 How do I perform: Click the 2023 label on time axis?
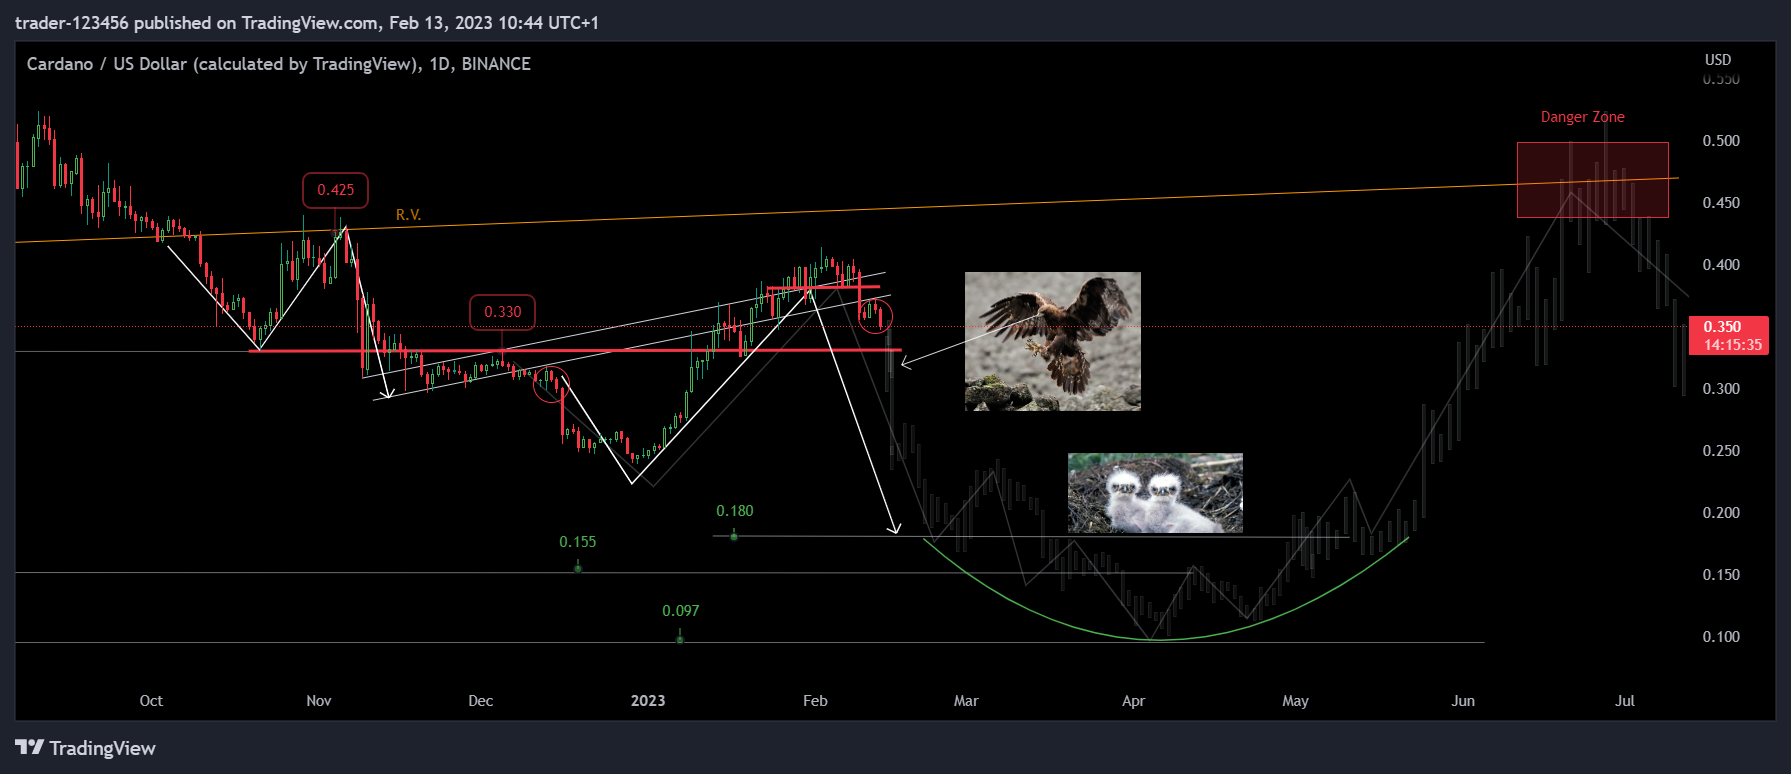point(648,701)
